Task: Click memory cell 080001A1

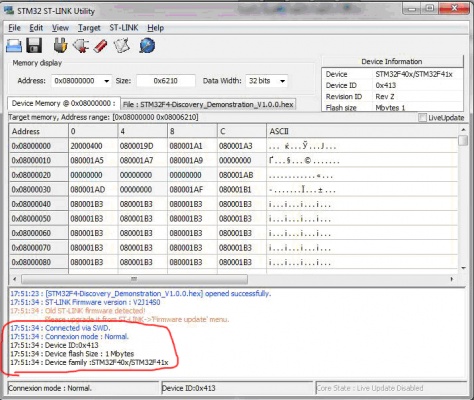Action: (192, 146)
